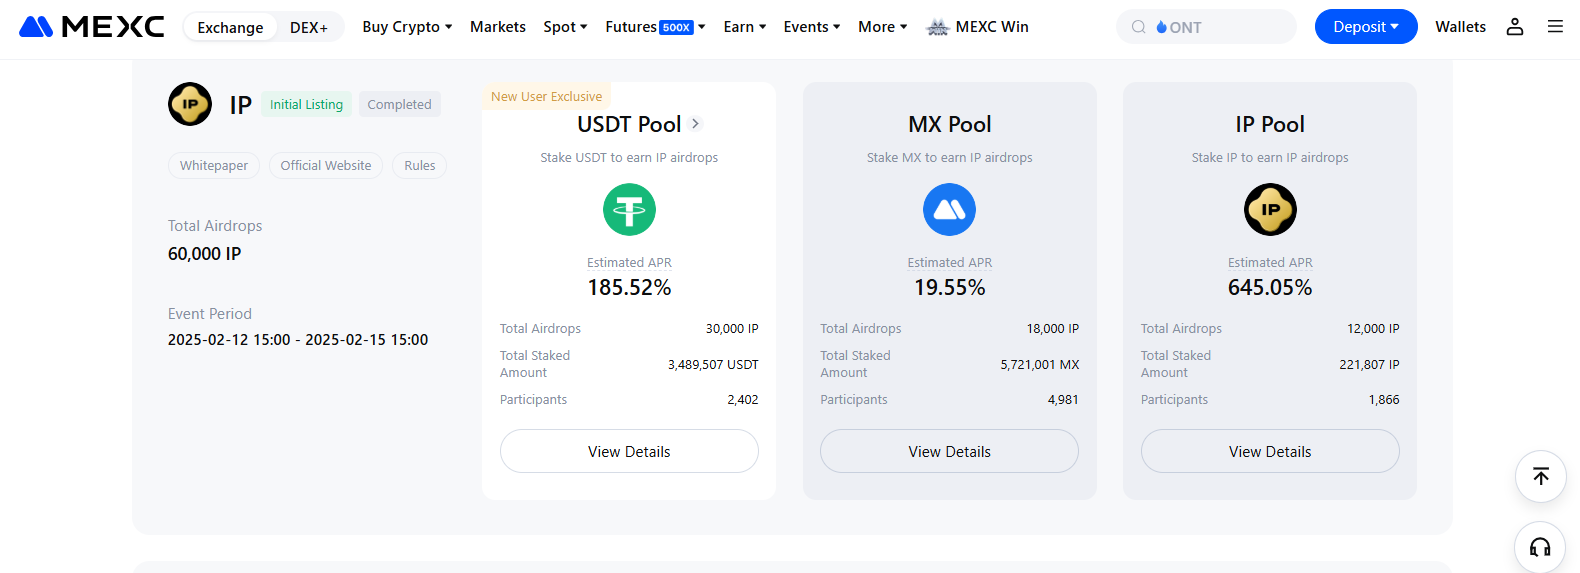
Task: Click the 3,489,507 USDT staked amount
Action: click(x=713, y=364)
